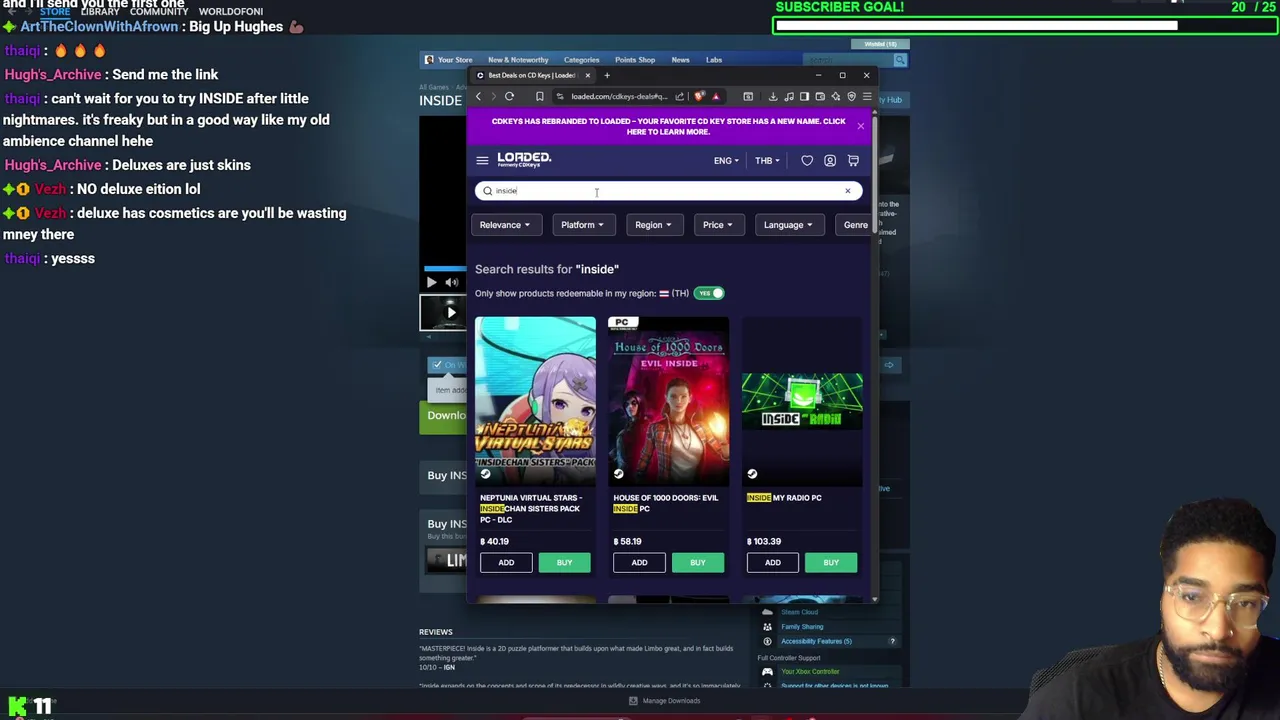This screenshot has height=720, width=1280.
Task: Open a new browser tab
Action: pyautogui.click(x=607, y=75)
